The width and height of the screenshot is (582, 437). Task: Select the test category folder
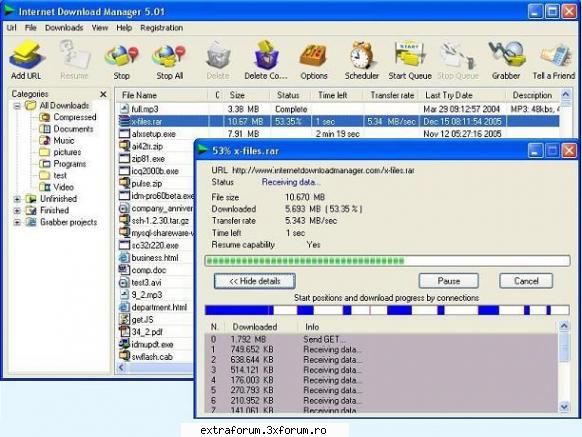tap(53, 175)
